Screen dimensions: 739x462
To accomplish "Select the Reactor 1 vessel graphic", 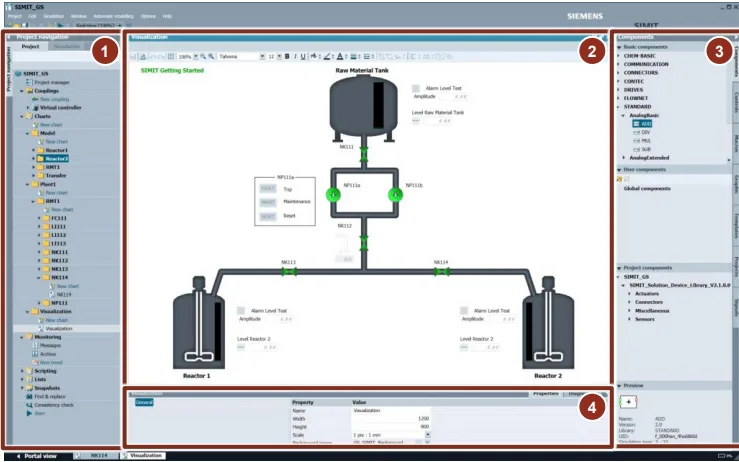I will tap(198, 323).
